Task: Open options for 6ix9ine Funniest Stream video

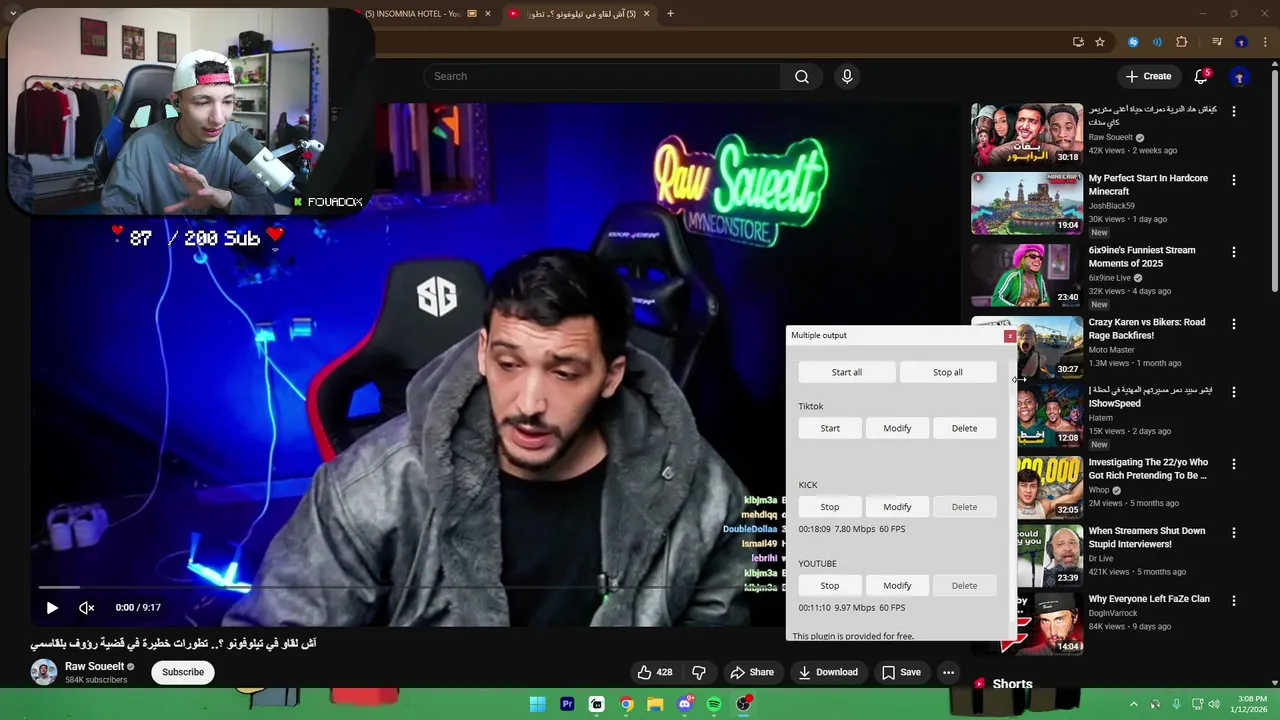Action: (1233, 252)
